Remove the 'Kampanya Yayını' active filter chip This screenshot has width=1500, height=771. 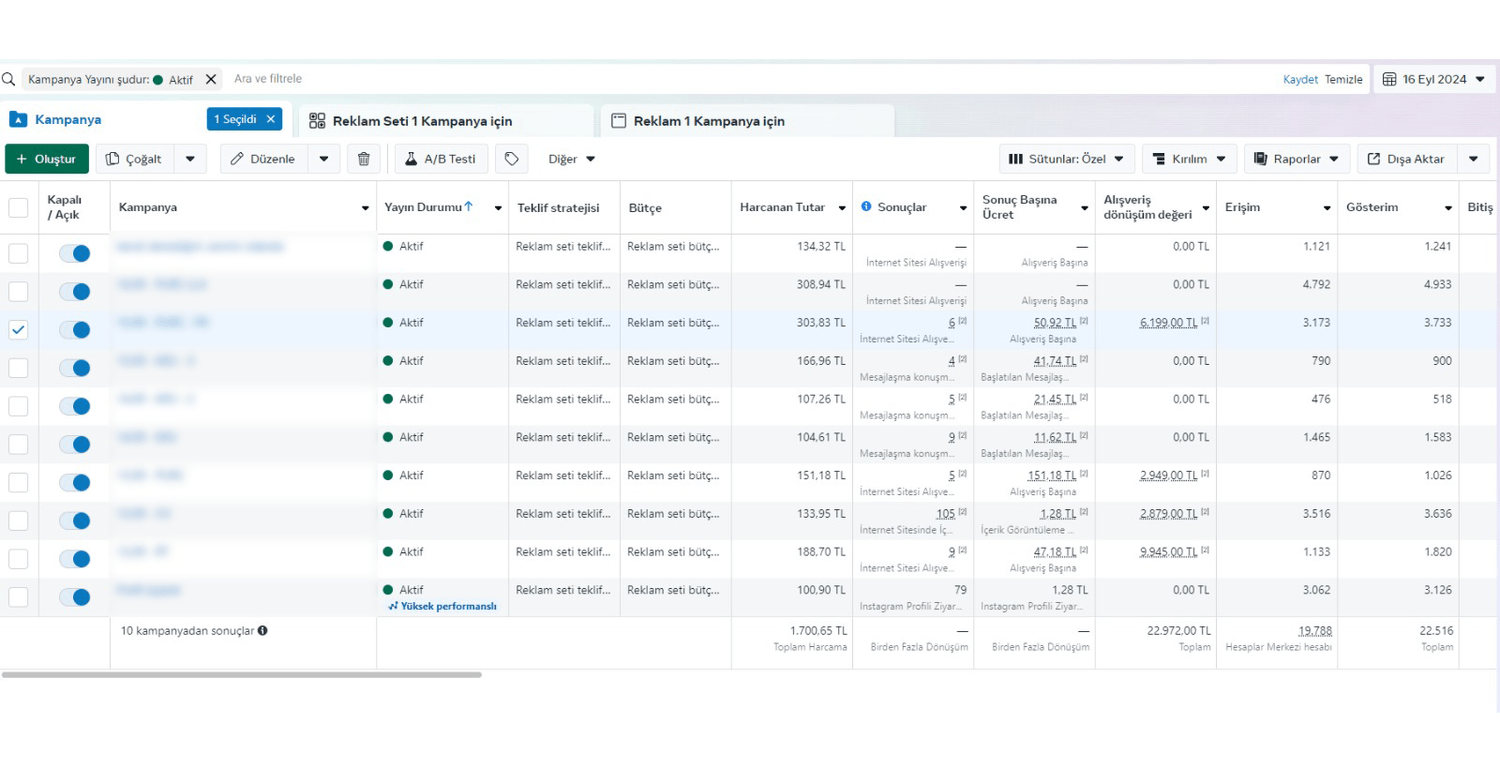[211, 79]
